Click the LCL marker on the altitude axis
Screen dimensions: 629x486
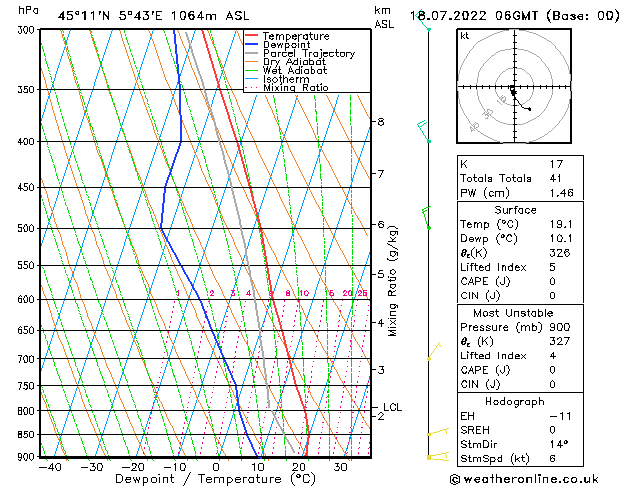point(392,407)
